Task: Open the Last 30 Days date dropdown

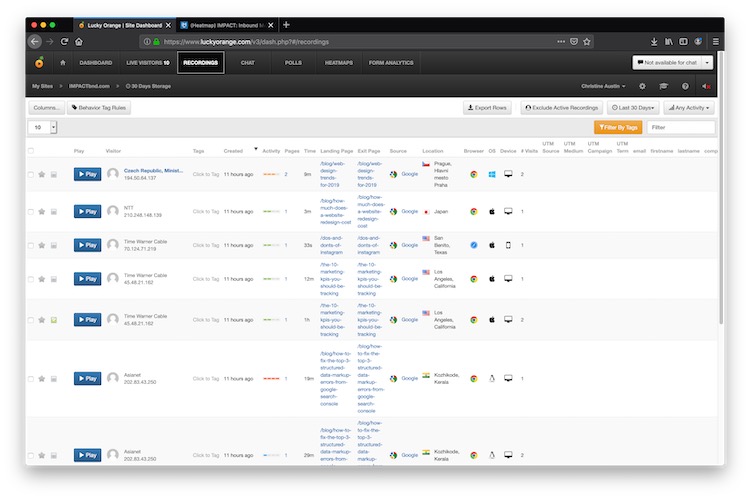Action: pos(633,108)
